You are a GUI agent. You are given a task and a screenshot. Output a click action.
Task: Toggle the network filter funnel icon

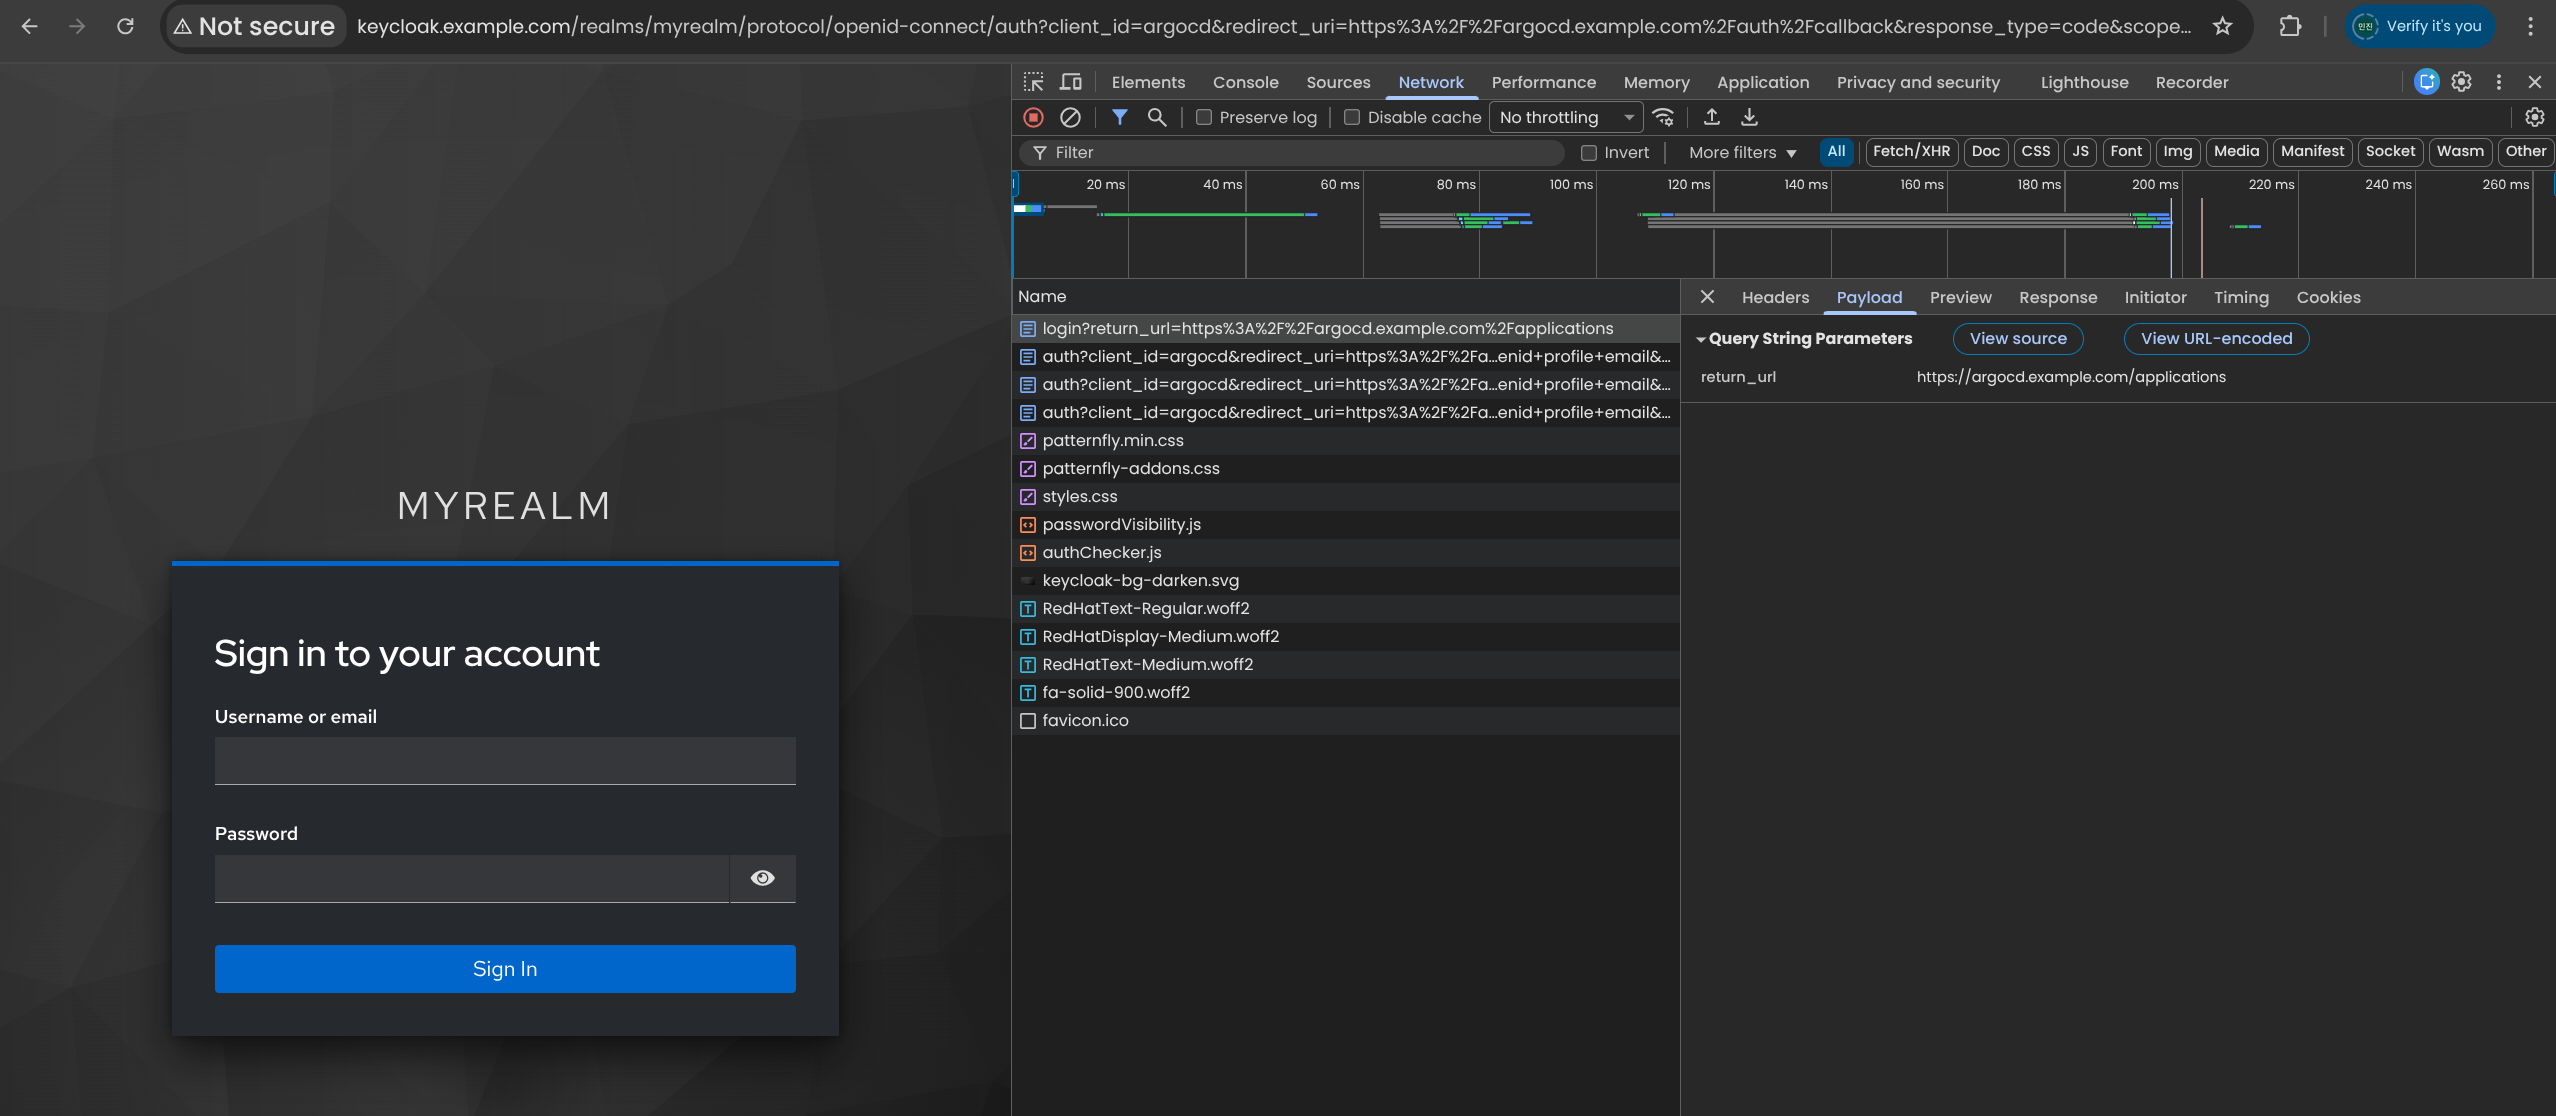click(1120, 118)
